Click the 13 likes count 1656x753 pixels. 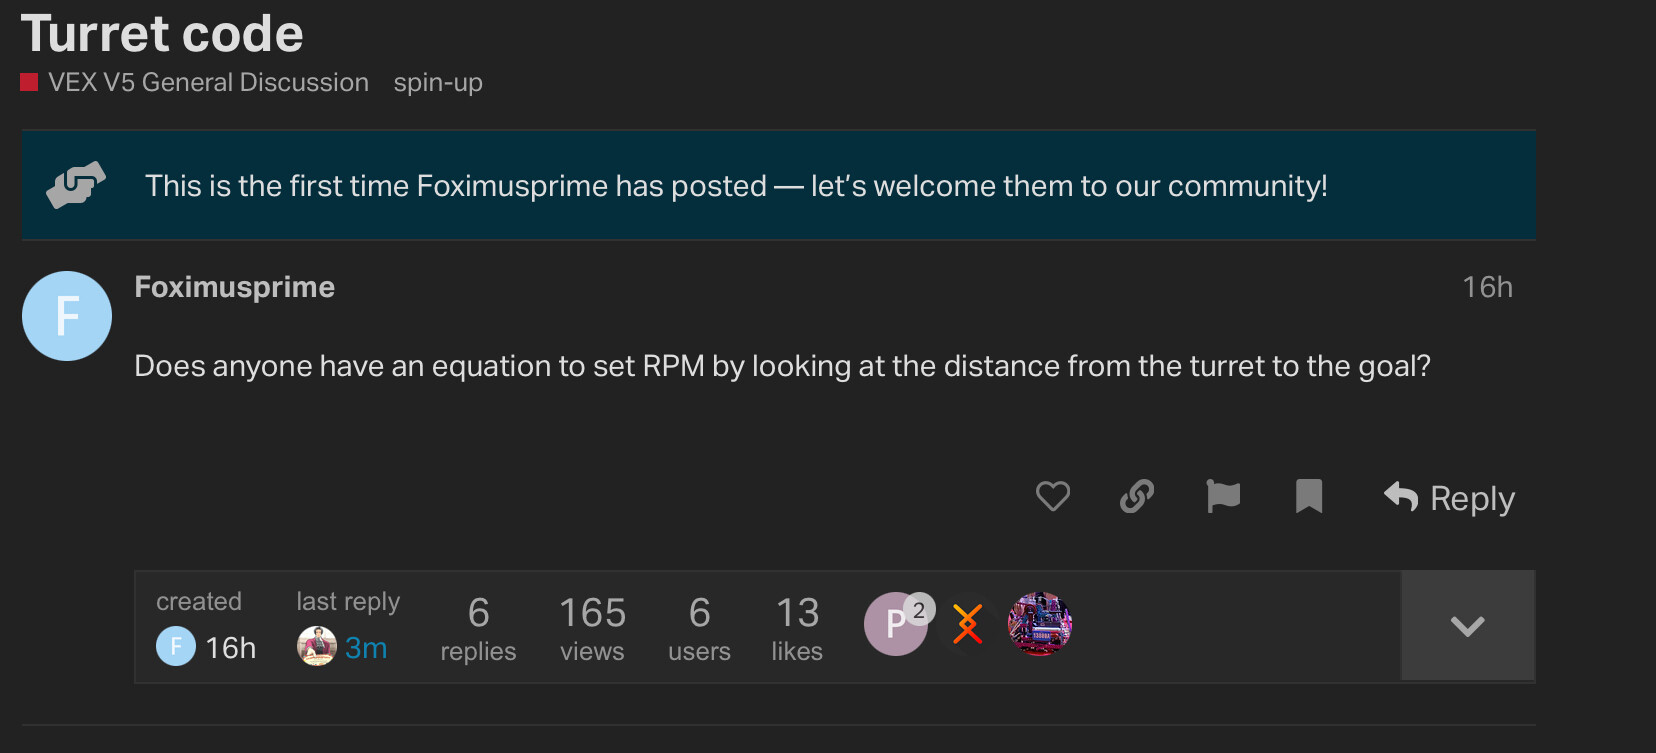click(x=797, y=628)
